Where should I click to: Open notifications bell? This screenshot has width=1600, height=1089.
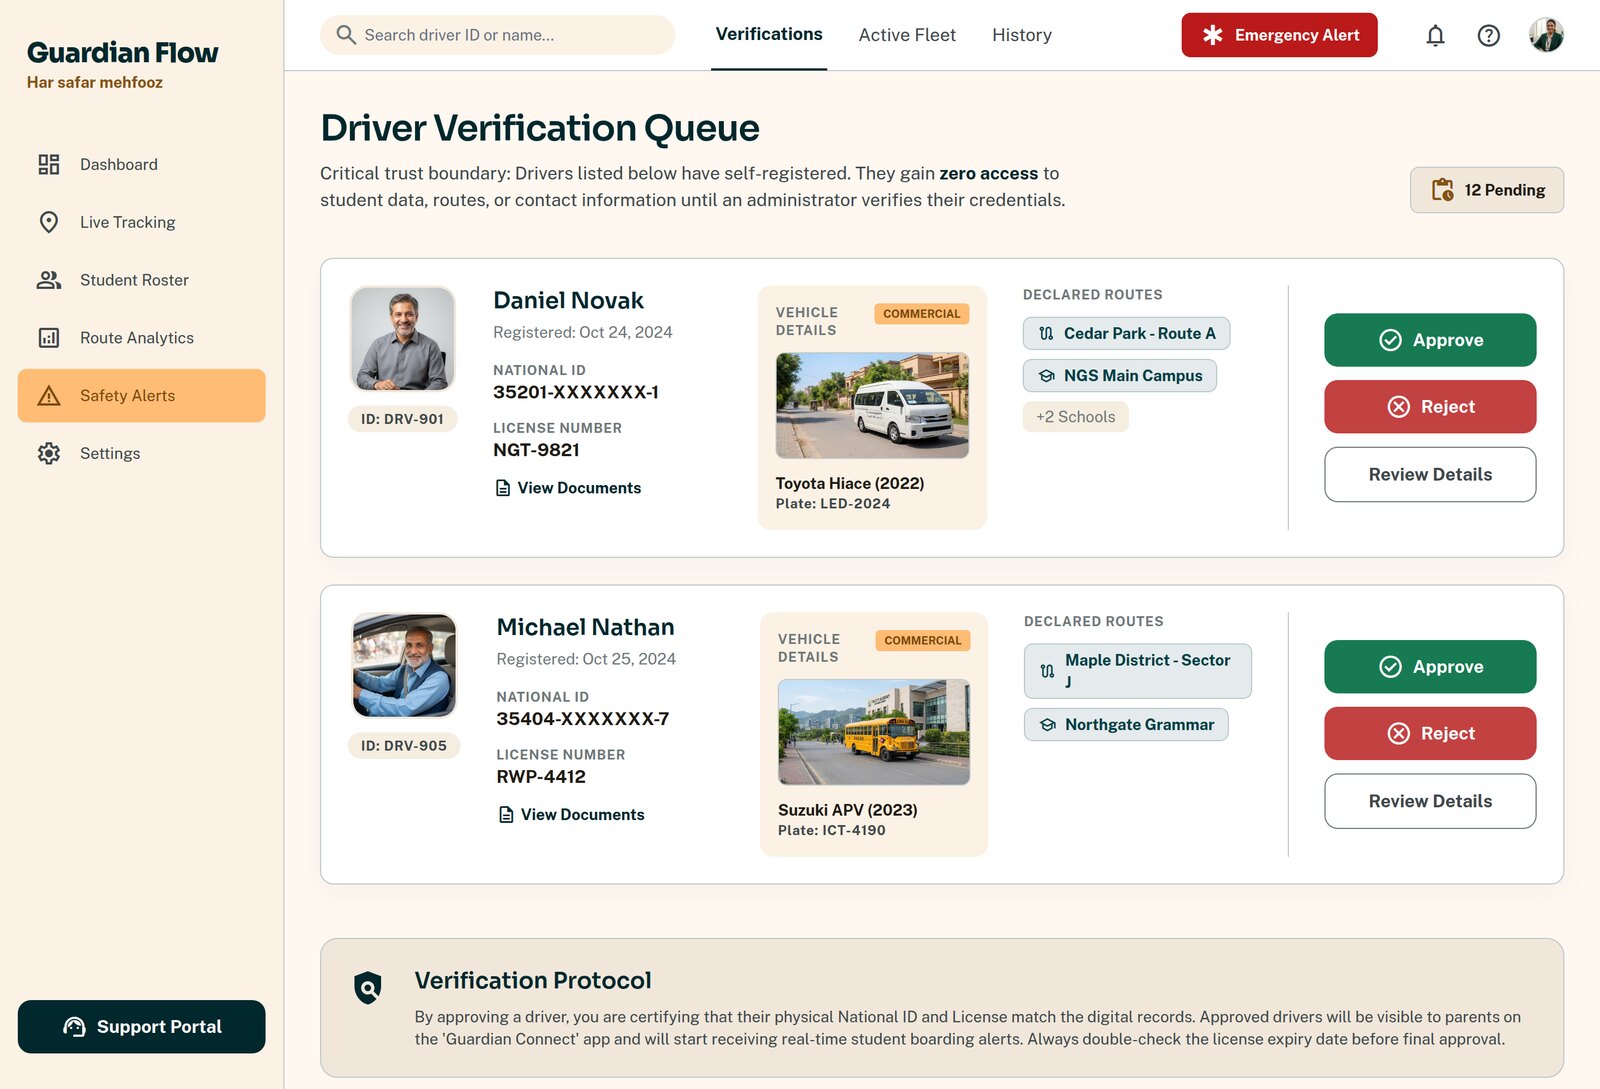click(1435, 36)
